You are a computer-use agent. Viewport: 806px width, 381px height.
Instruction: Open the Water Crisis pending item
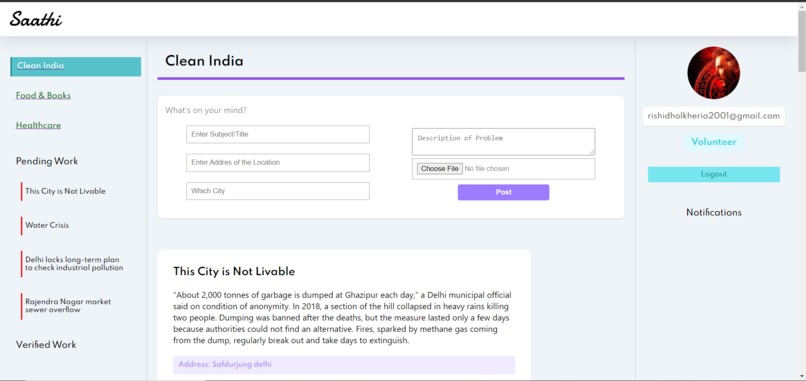(x=47, y=225)
